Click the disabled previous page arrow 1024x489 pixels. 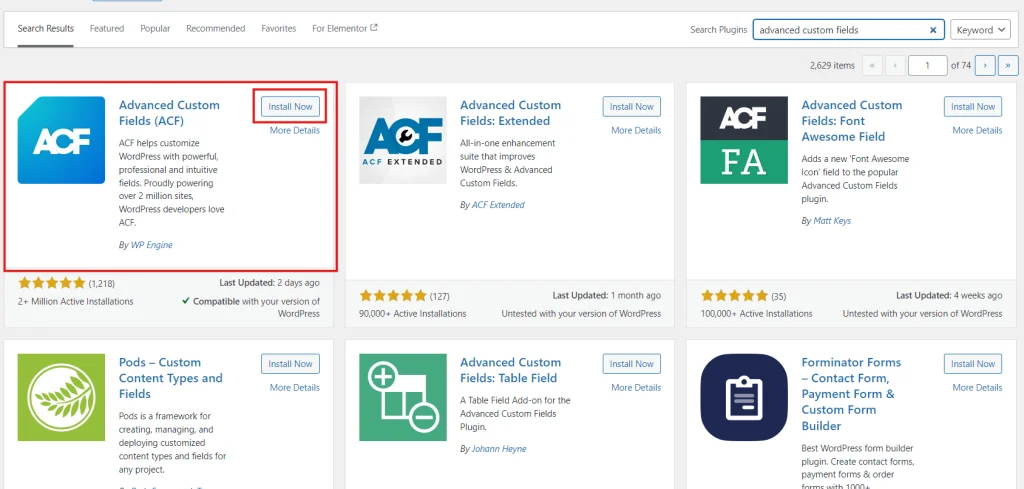895,65
